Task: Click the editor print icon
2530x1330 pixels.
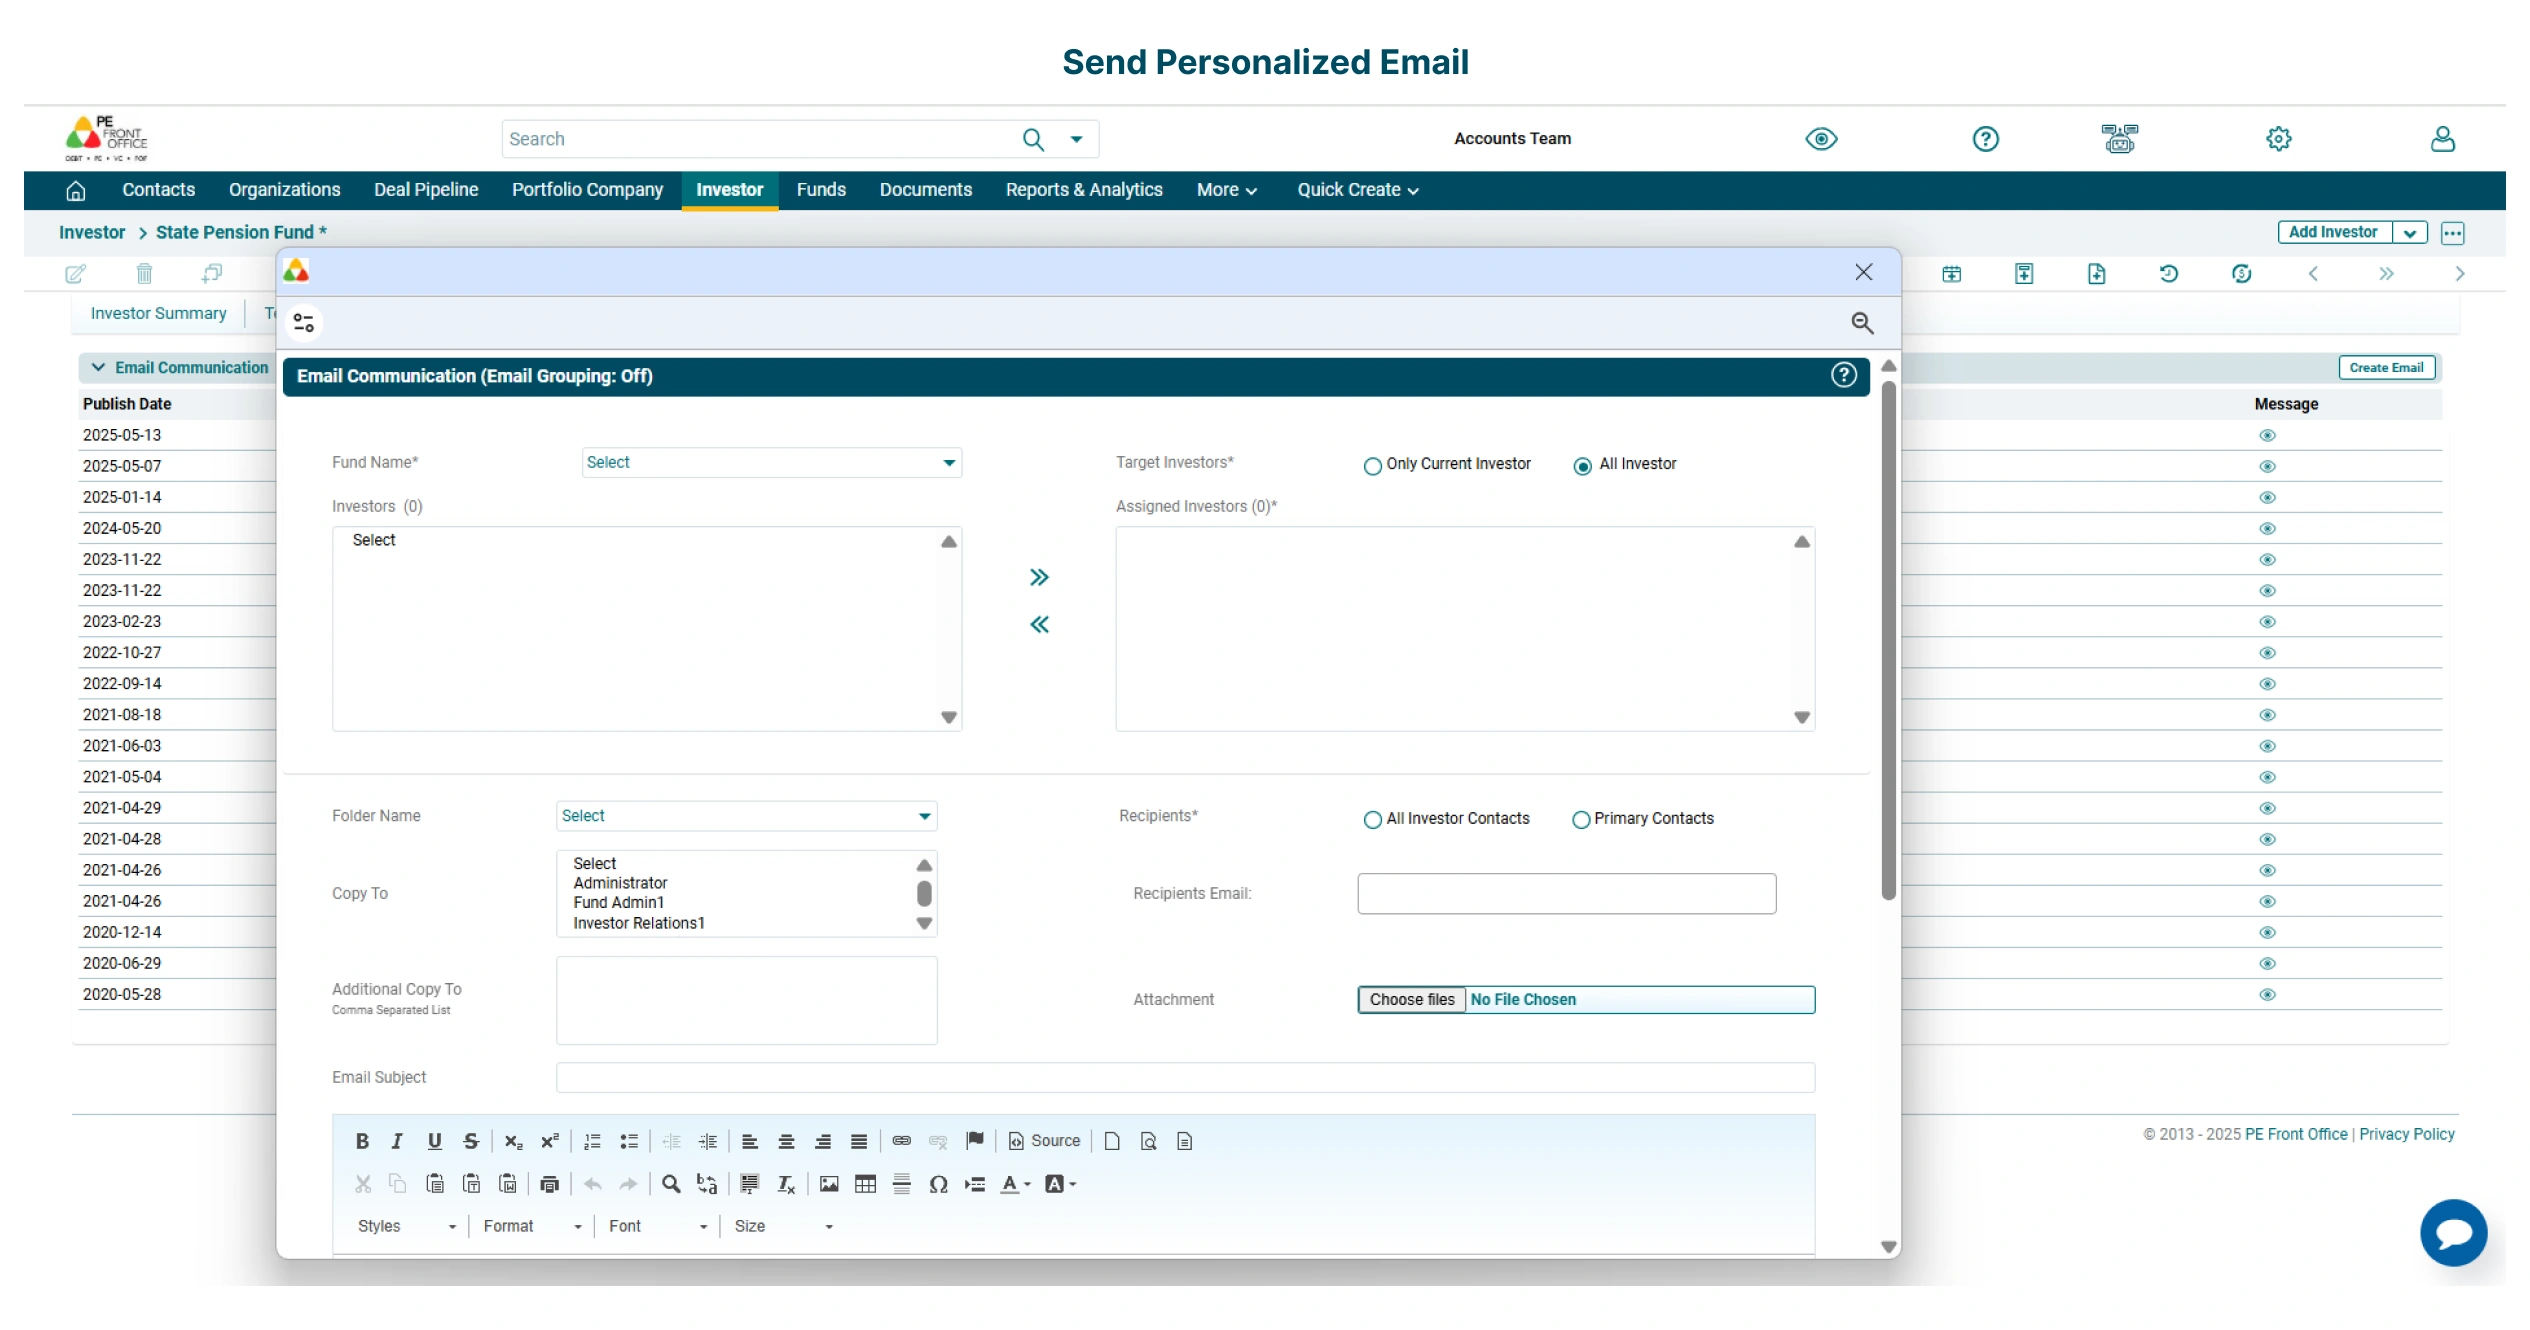Action: click(549, 1184)
